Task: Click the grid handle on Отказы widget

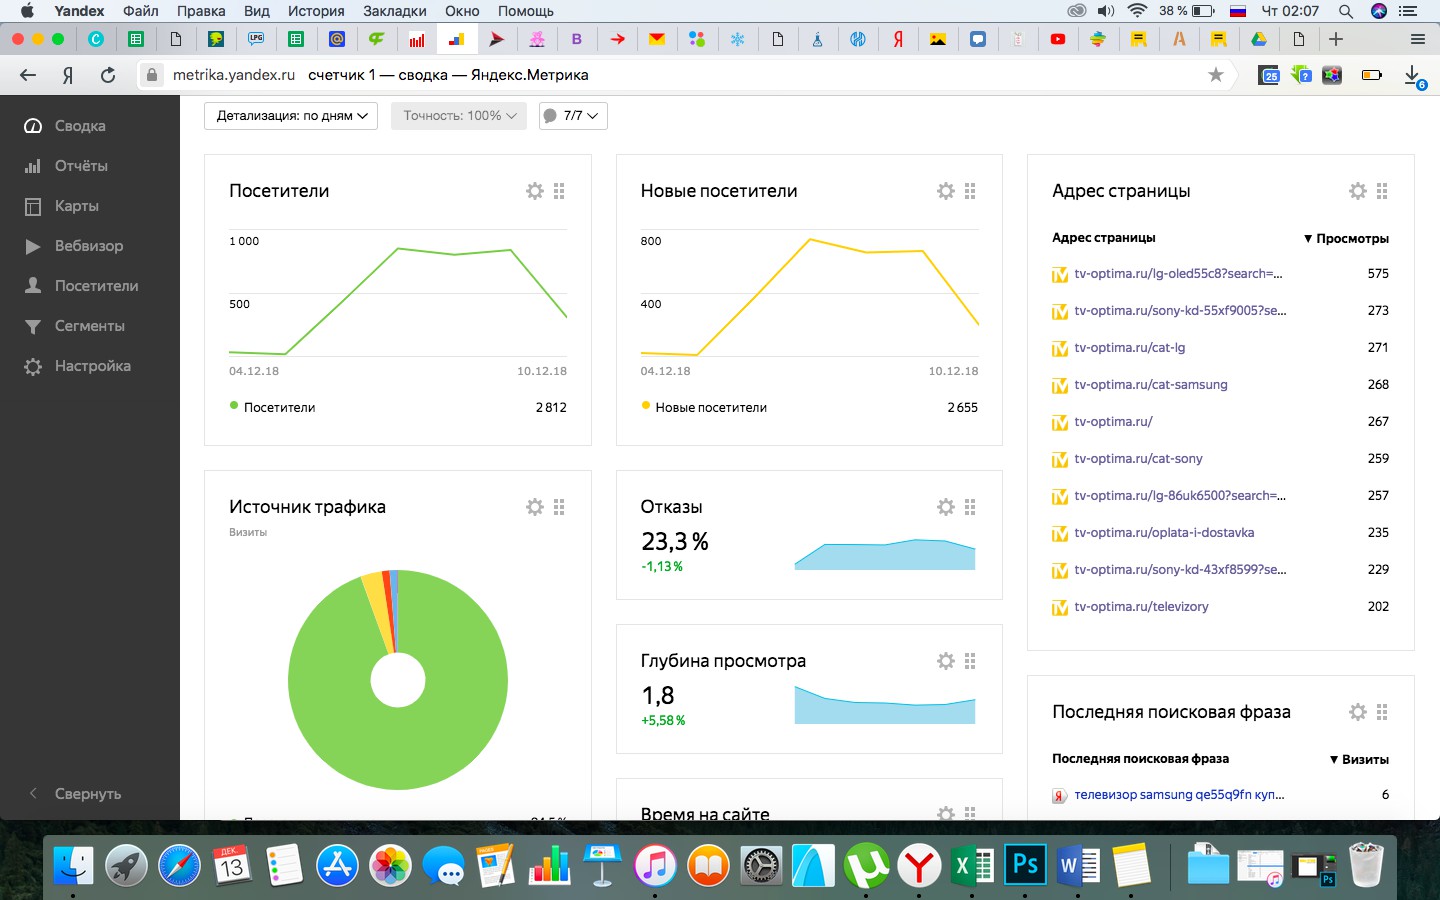Action: tap(970, 507)
